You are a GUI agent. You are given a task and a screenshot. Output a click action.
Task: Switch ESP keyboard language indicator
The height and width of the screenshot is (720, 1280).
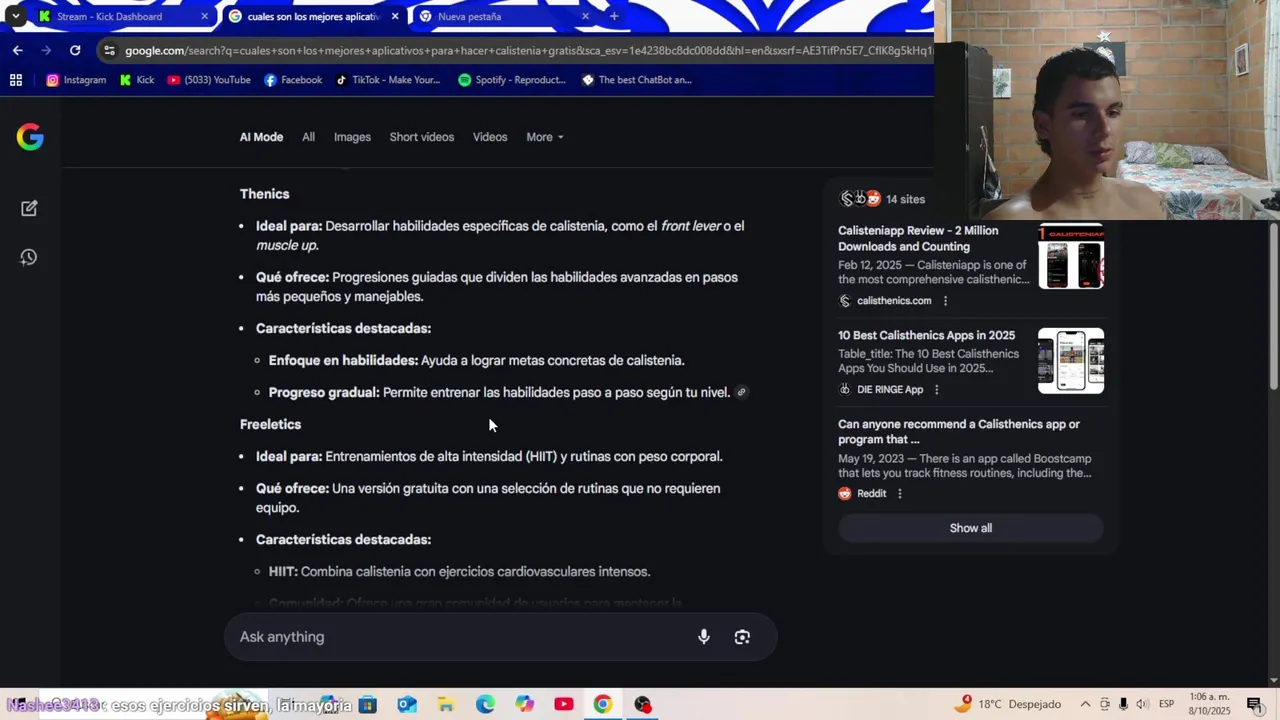[x=1166, y=705]
